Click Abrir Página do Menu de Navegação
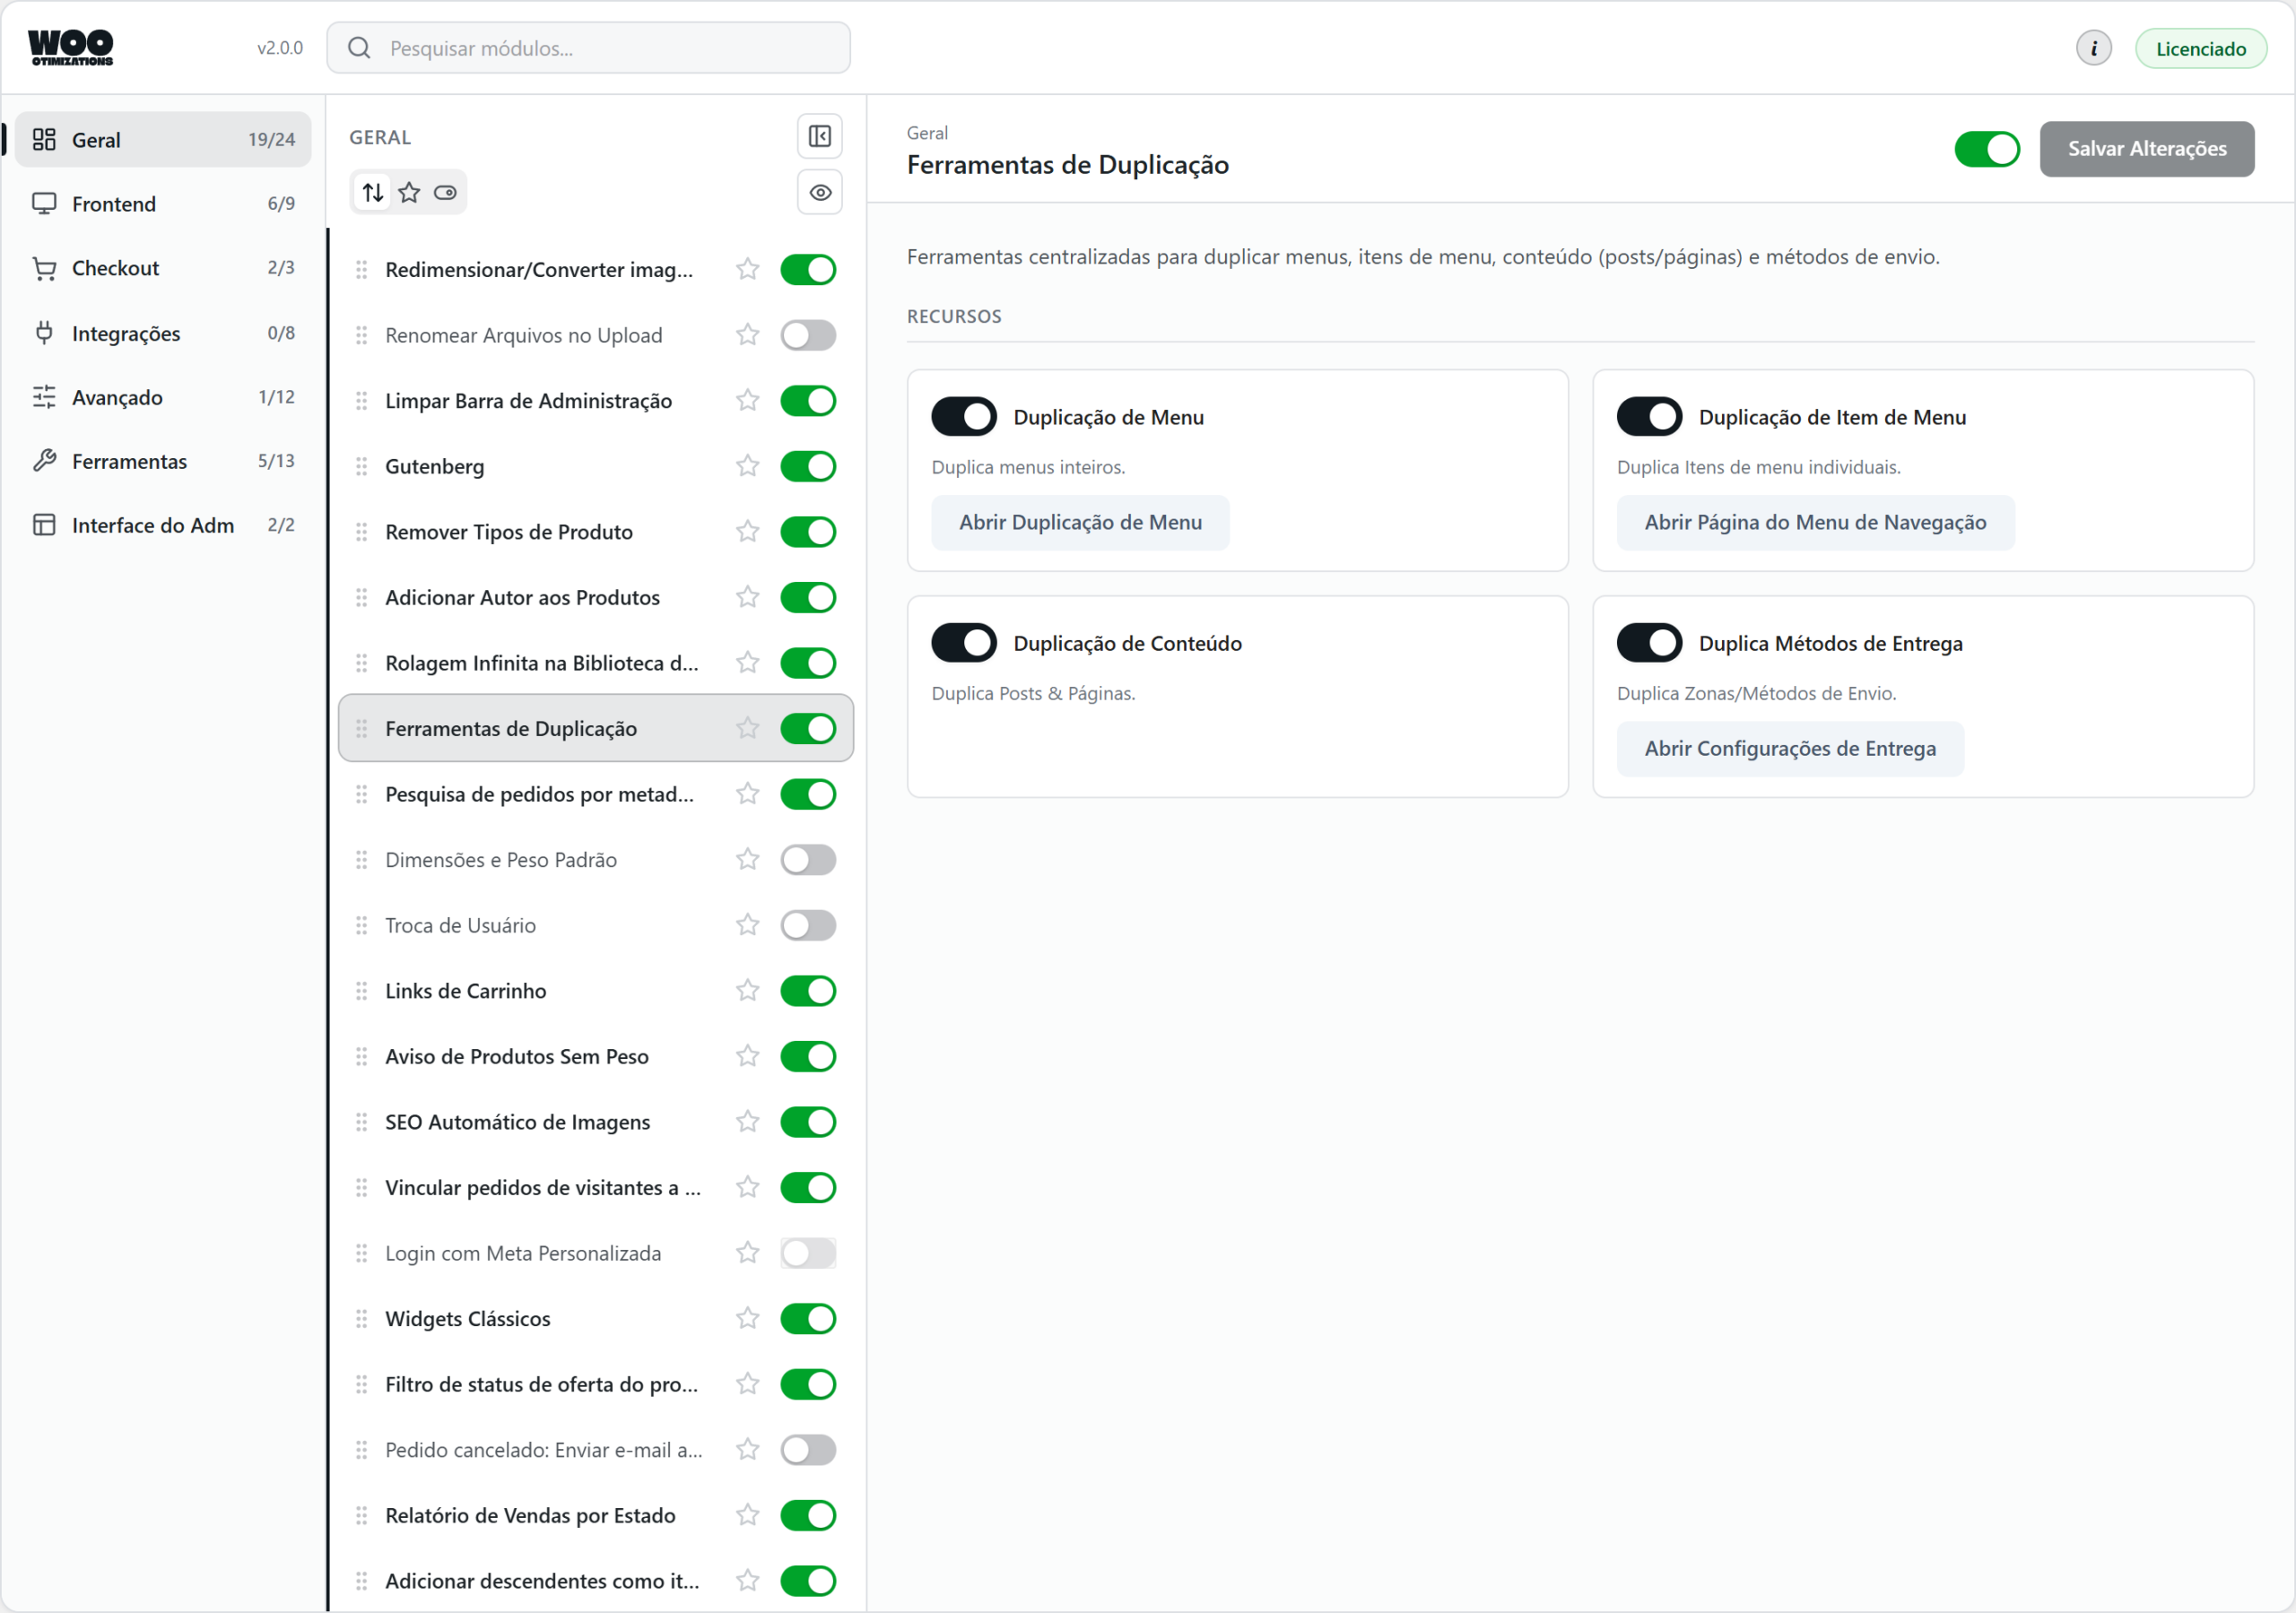This screenshot has width=2296, height=1613. pos(1815,522)
